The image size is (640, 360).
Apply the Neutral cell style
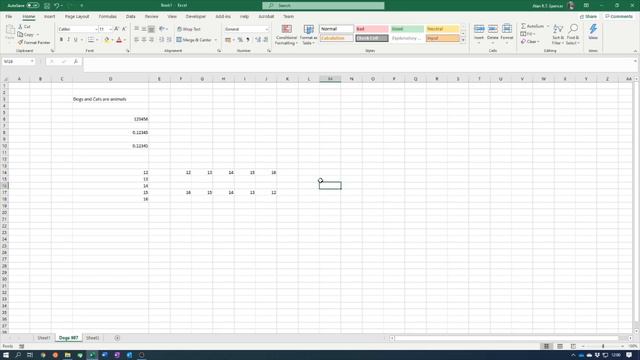(x=442, y=29)
